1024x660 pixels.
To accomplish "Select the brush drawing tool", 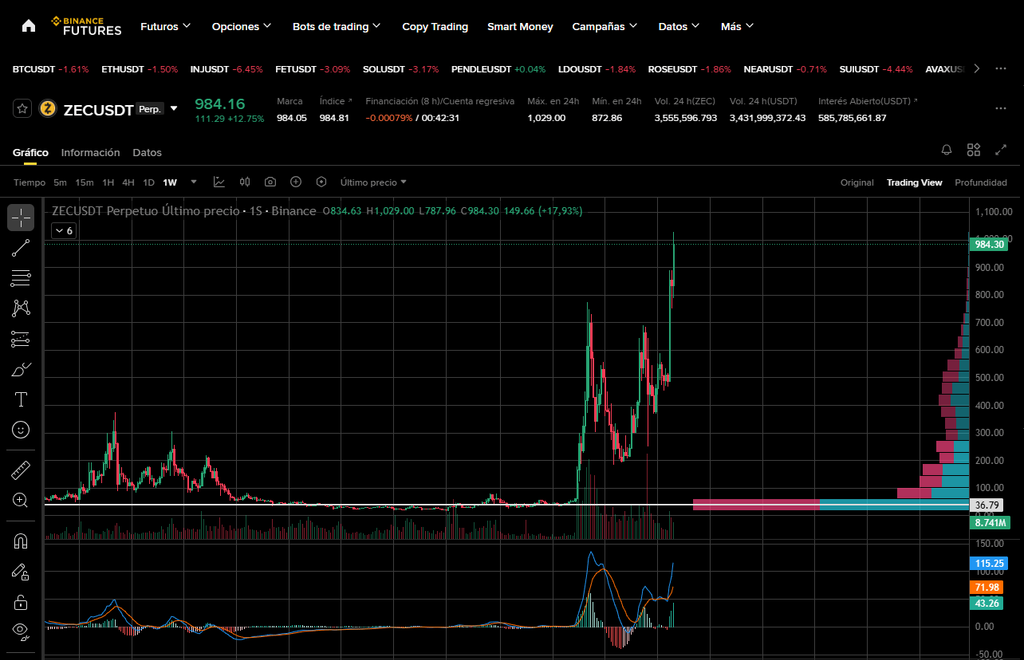I will 21,369.
